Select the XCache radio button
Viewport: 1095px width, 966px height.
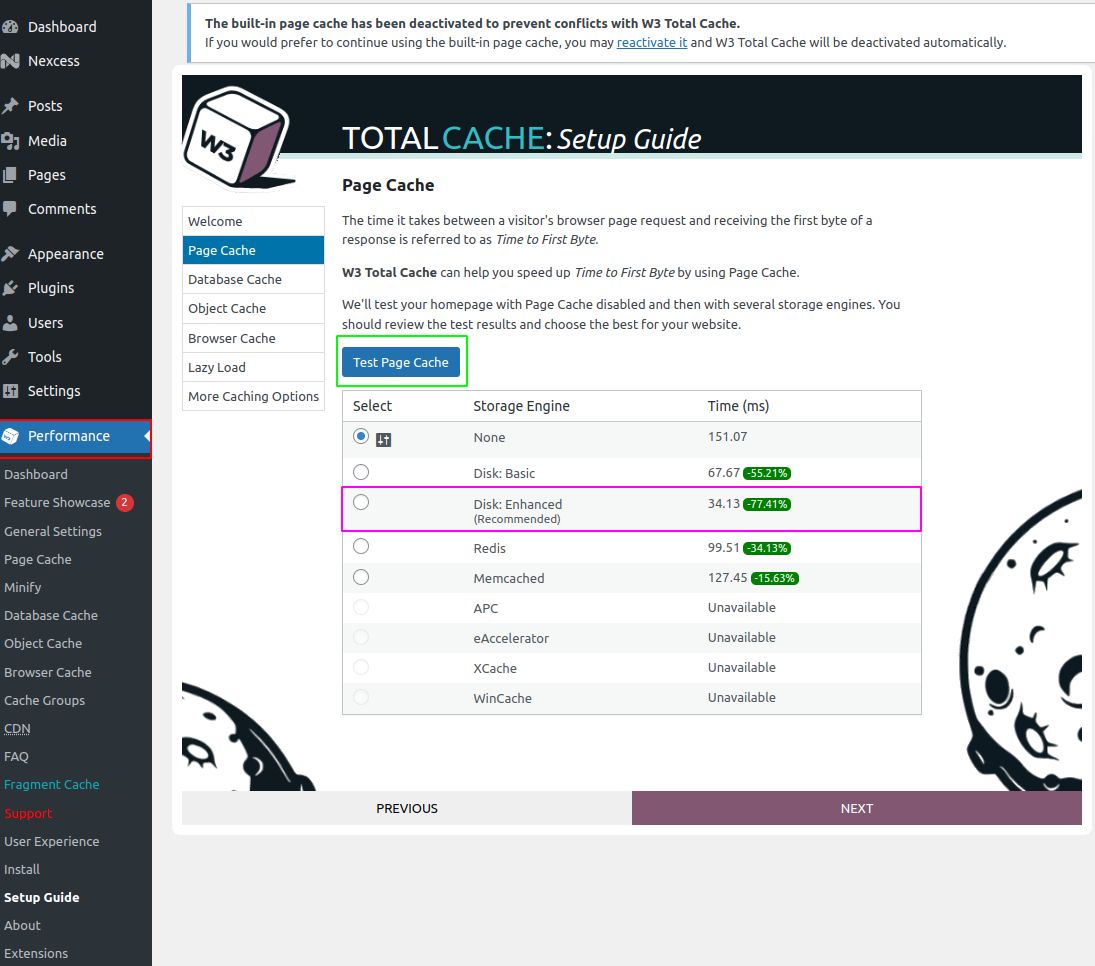(360, 667)
